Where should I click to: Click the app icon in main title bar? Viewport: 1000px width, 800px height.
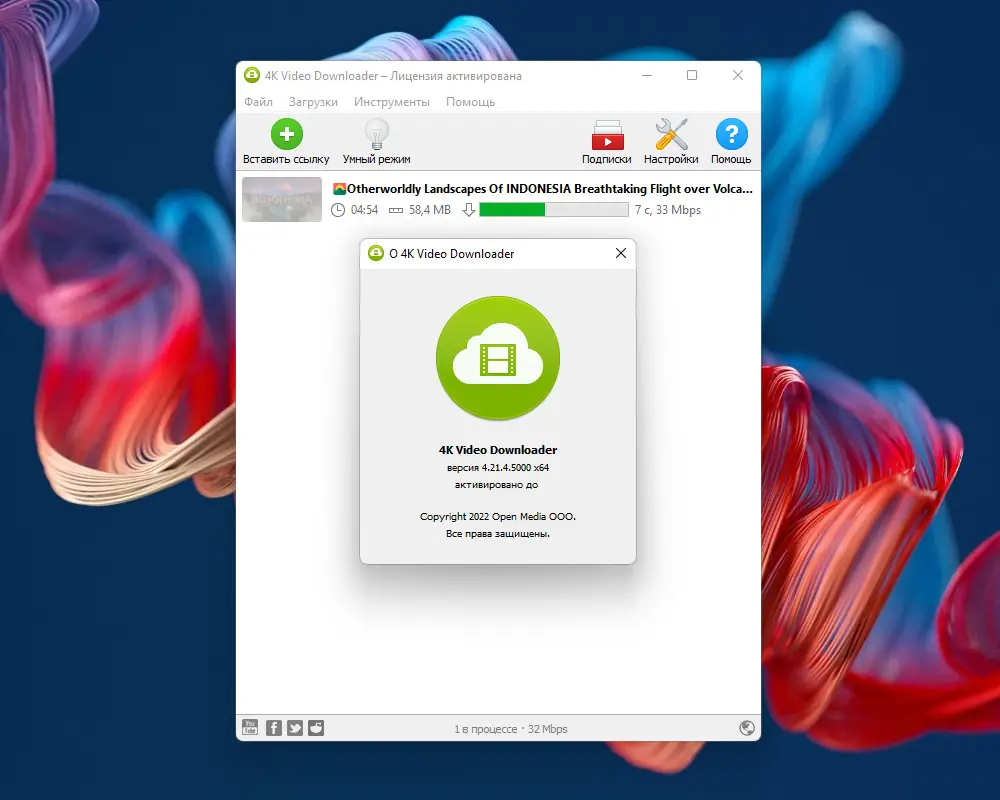[x=252, y=75]
